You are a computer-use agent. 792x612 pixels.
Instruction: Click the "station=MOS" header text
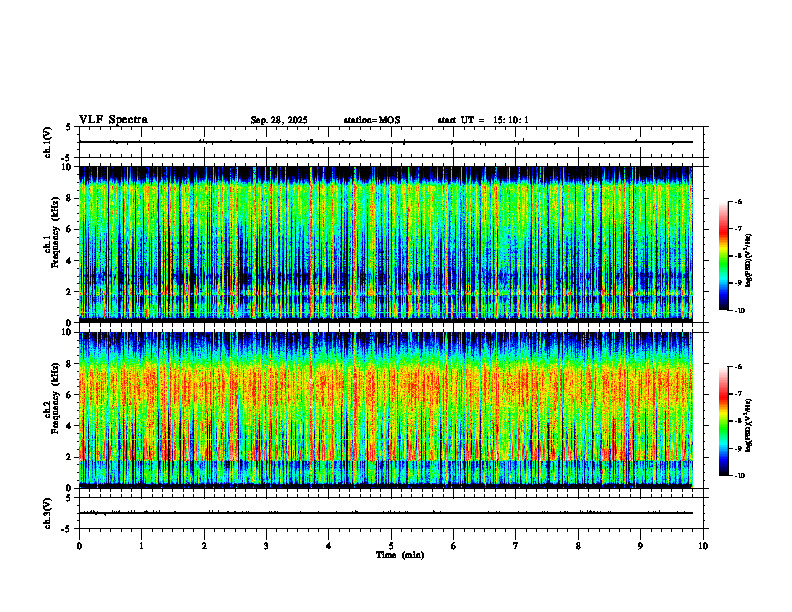click(x=372, y=120)
